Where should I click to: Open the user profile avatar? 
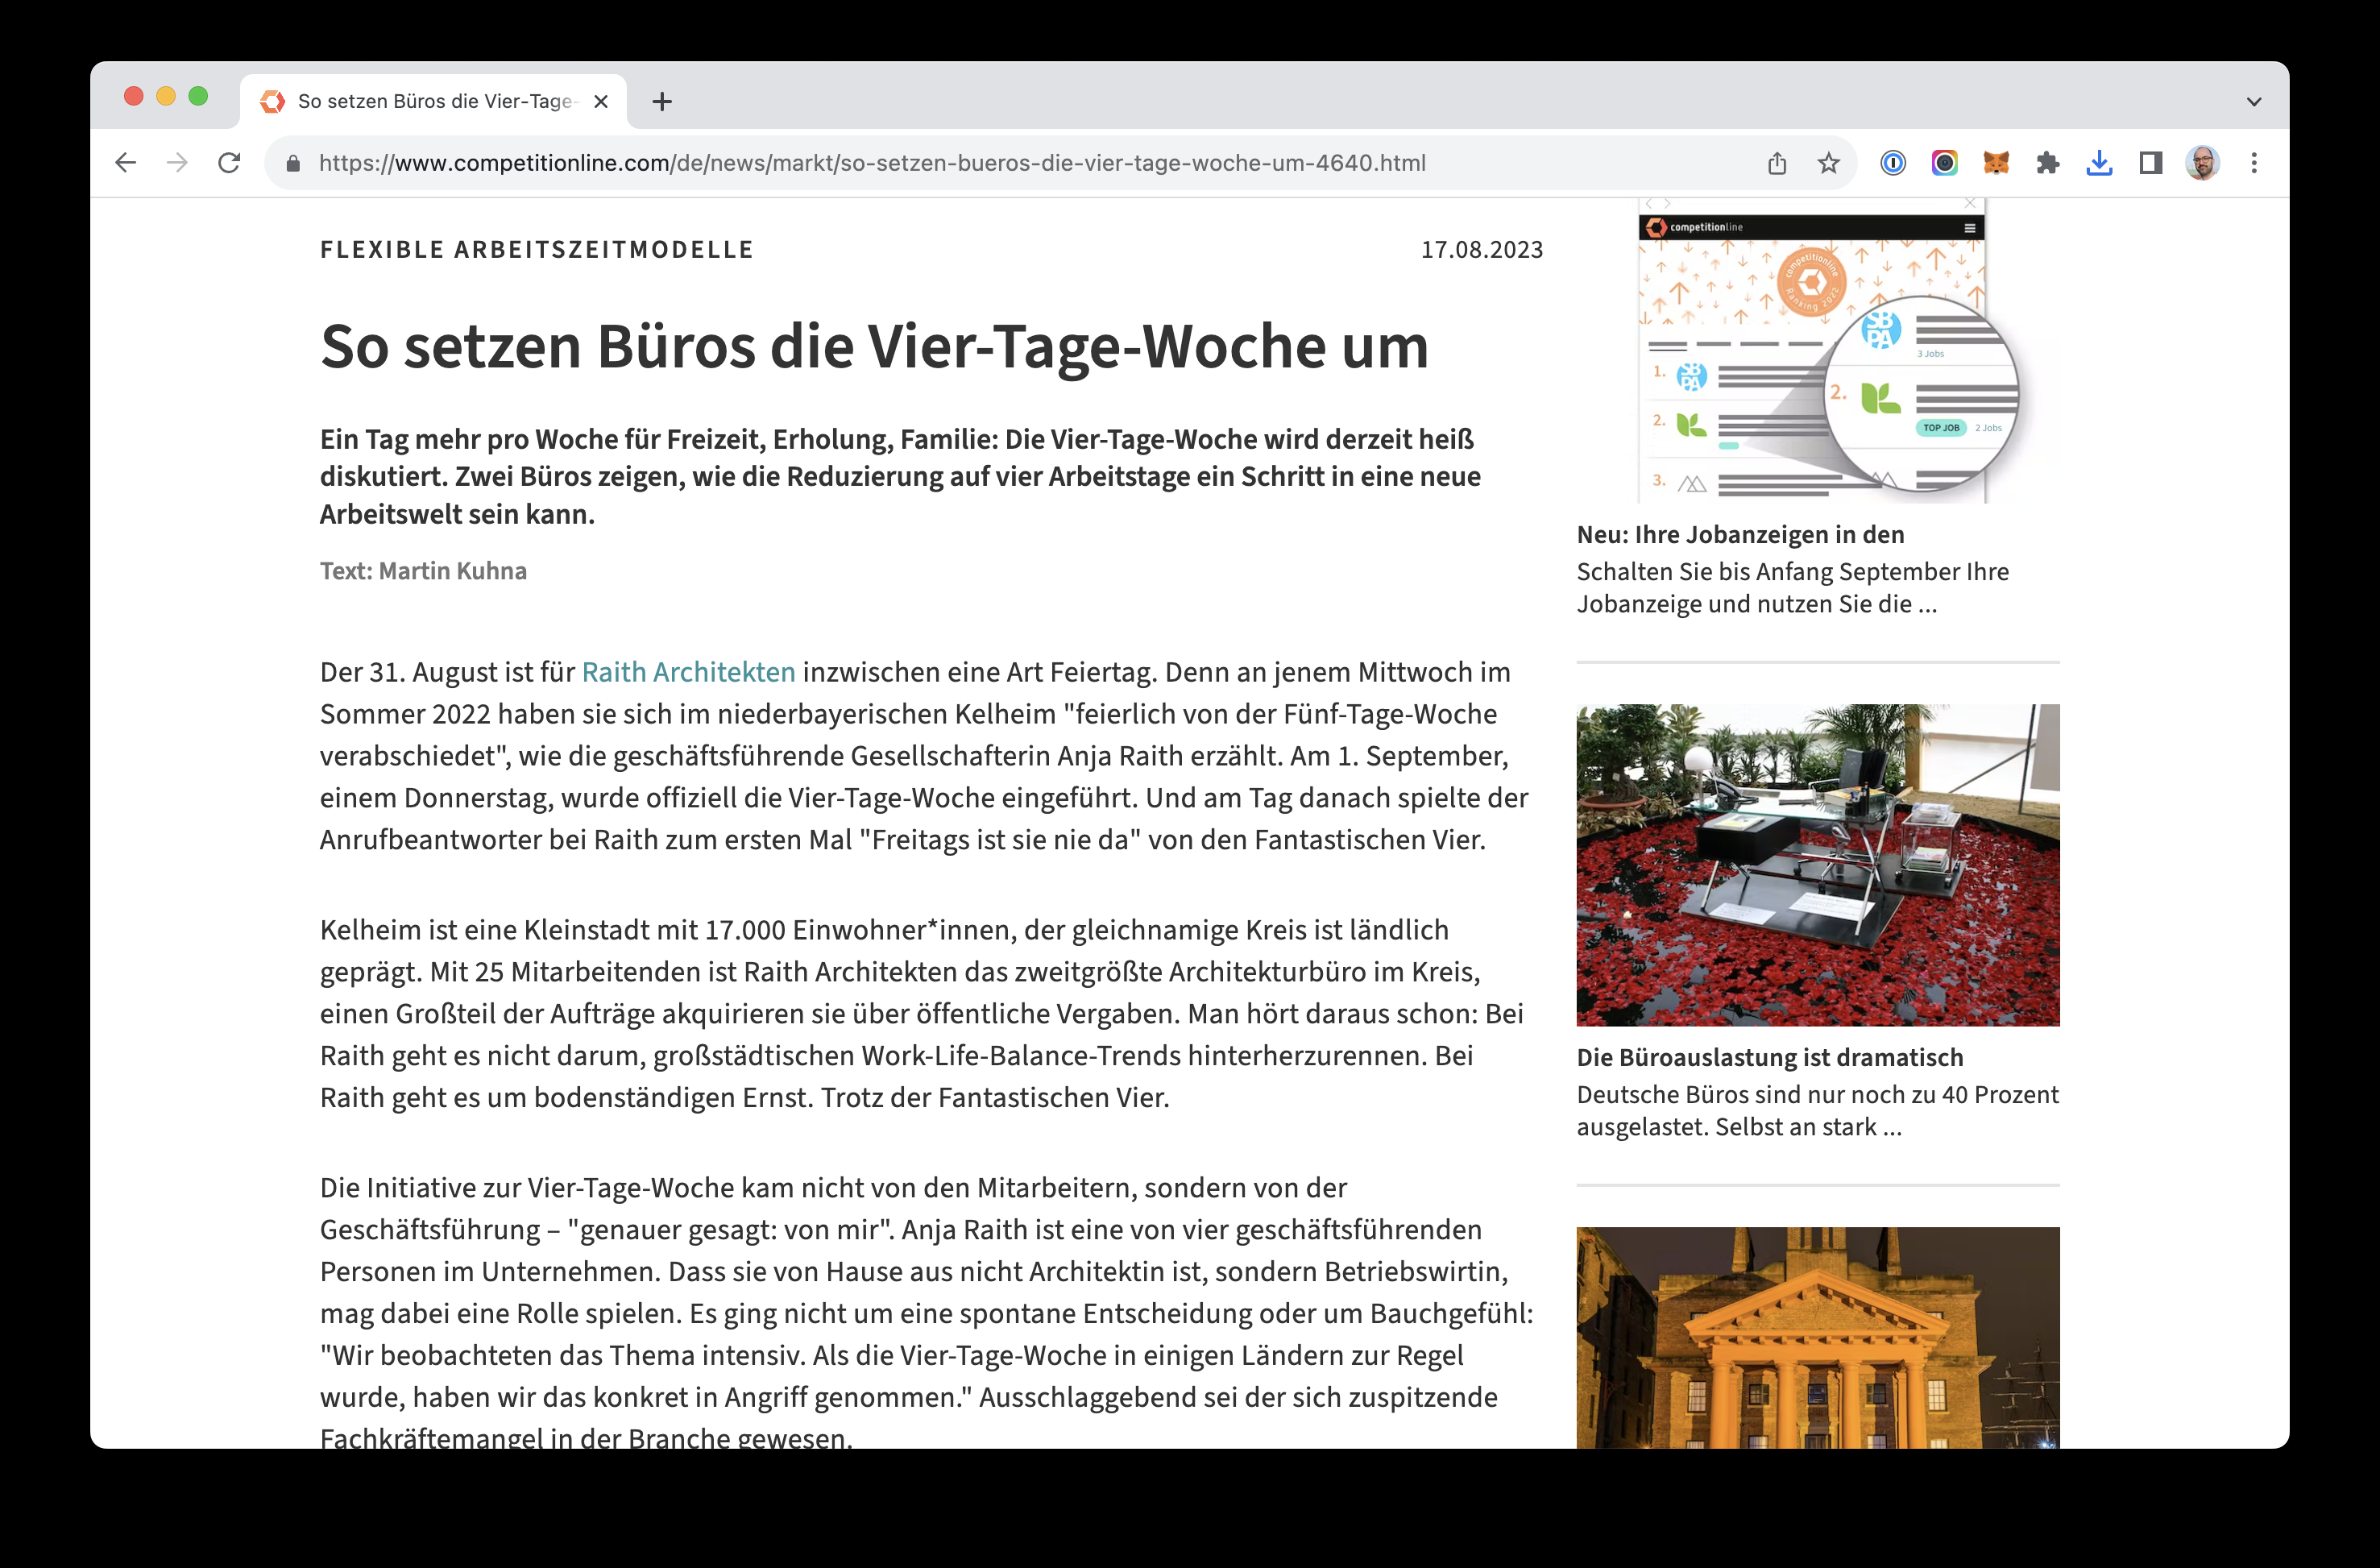2202,163
